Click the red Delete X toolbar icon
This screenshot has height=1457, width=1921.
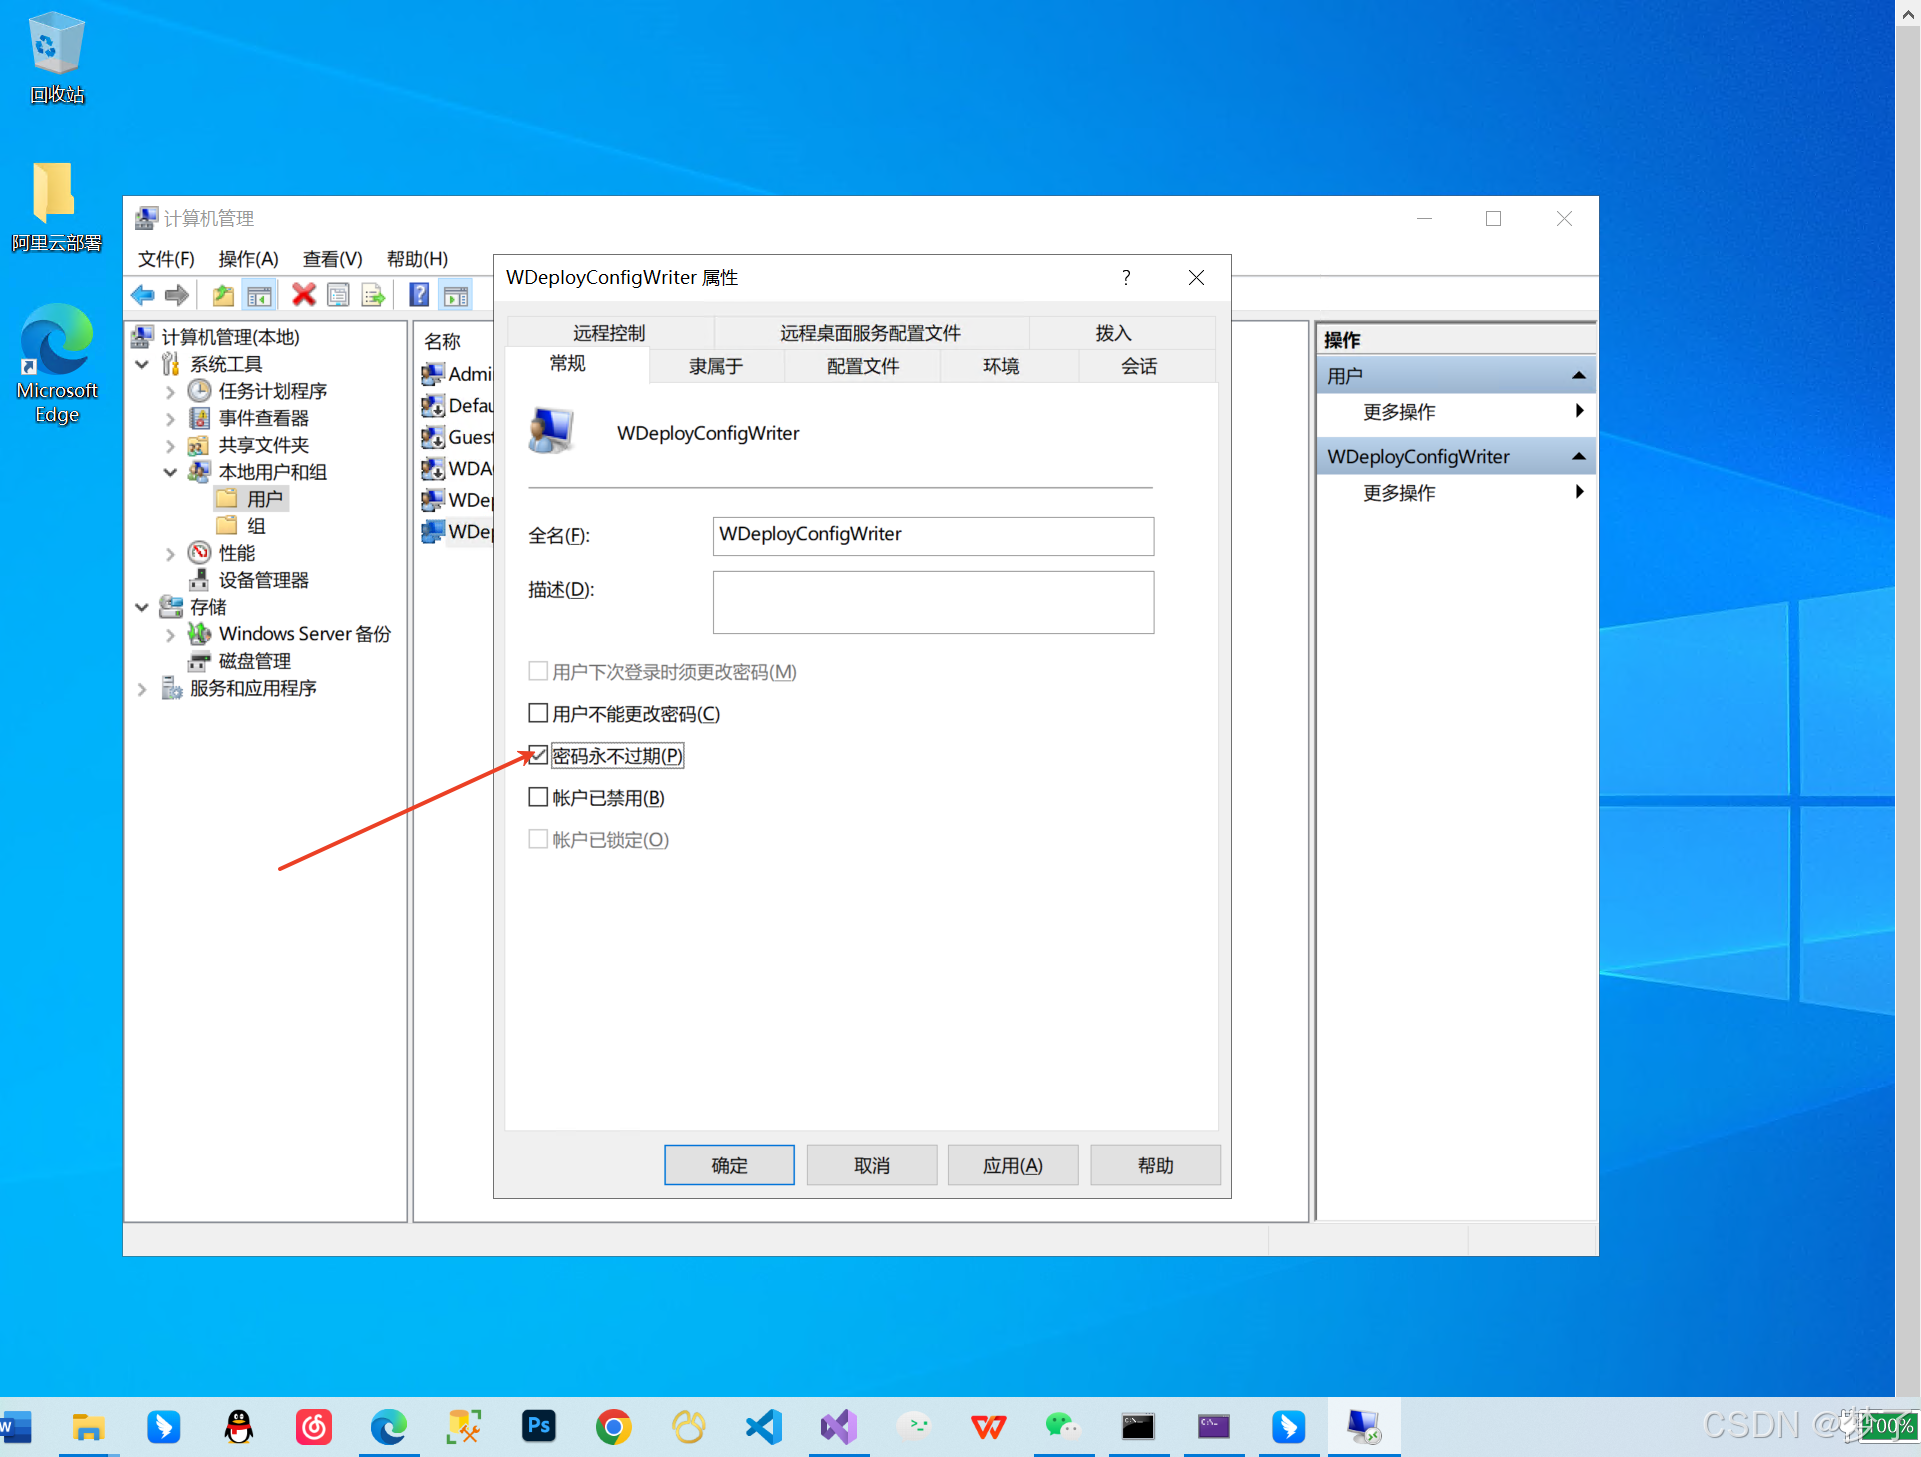click(303, 295)
